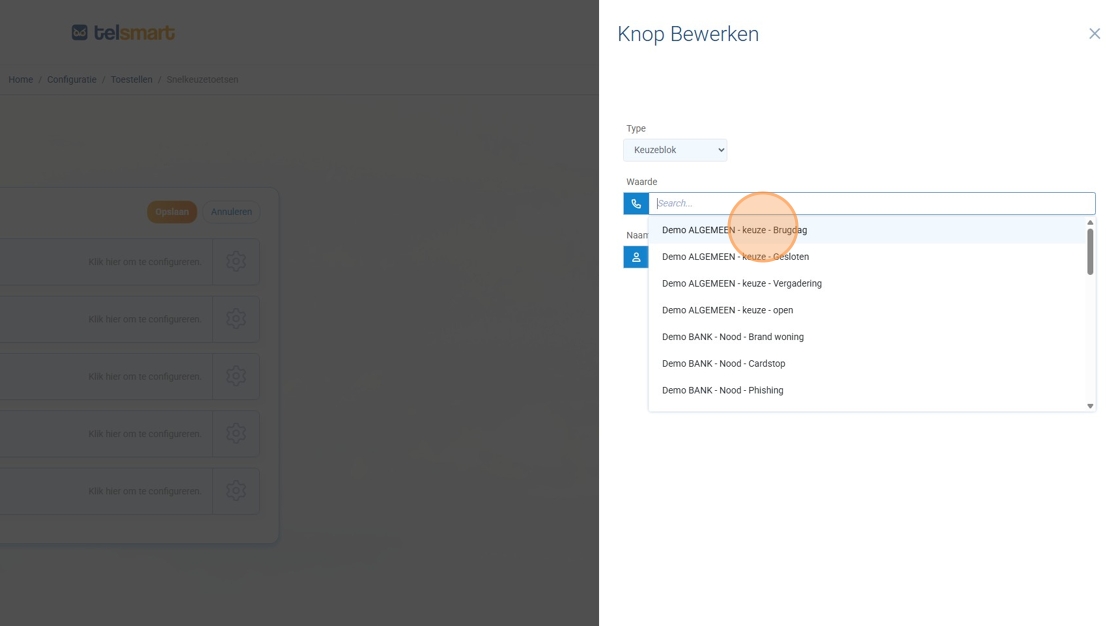The height and width of the screenshot is (626, 1120).
Task: Click the person icon beside Naam field
Action: pyautogui.click(x=636, y=257)
